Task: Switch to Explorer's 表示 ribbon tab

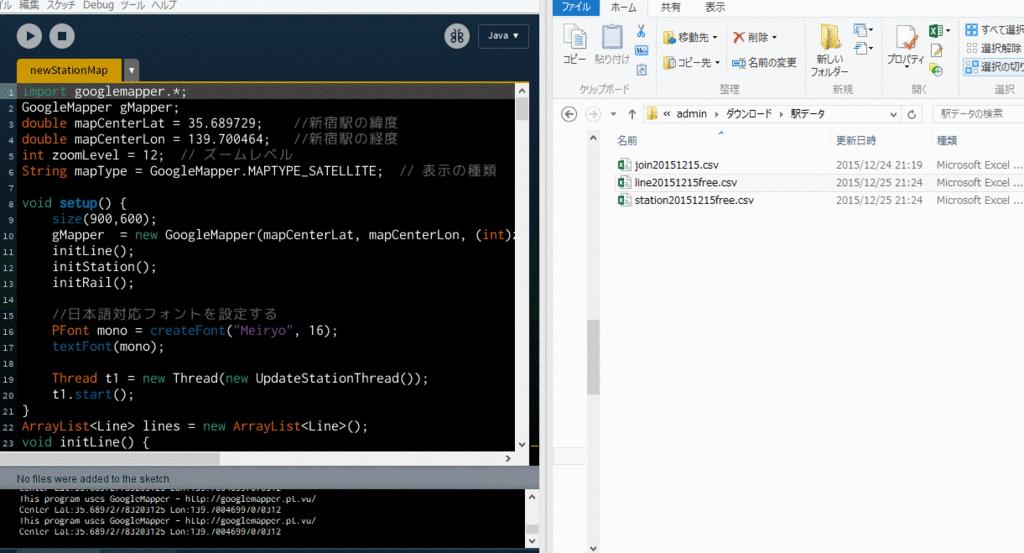Action: (x=715, y=7)
